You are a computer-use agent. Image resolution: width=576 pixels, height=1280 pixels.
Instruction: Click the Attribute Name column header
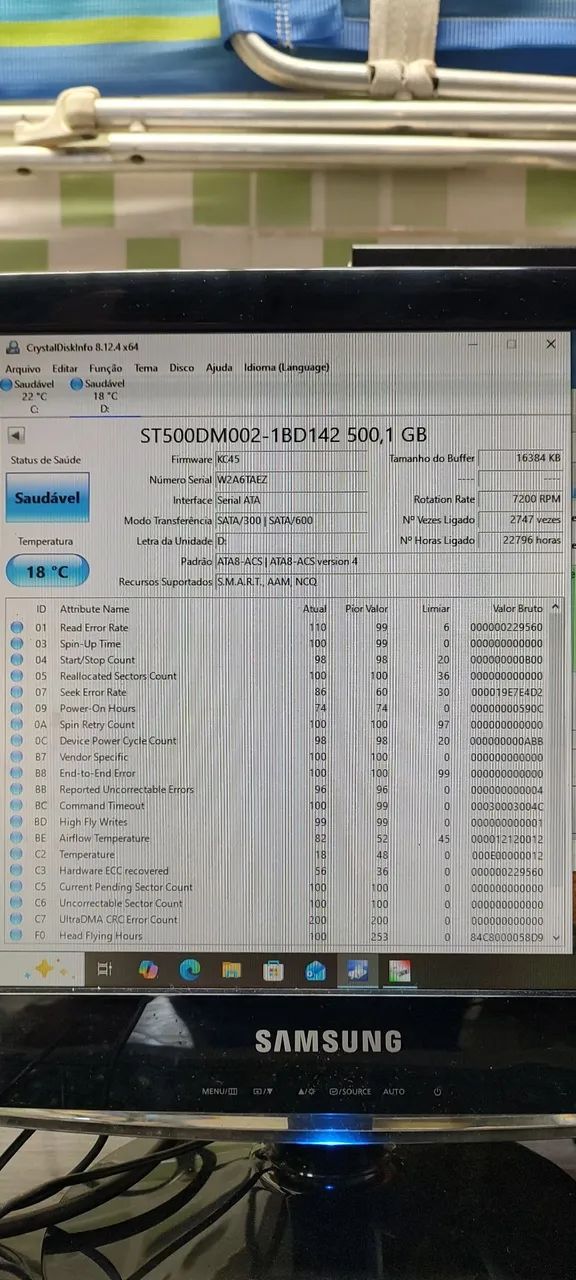(x=94, y=608)
